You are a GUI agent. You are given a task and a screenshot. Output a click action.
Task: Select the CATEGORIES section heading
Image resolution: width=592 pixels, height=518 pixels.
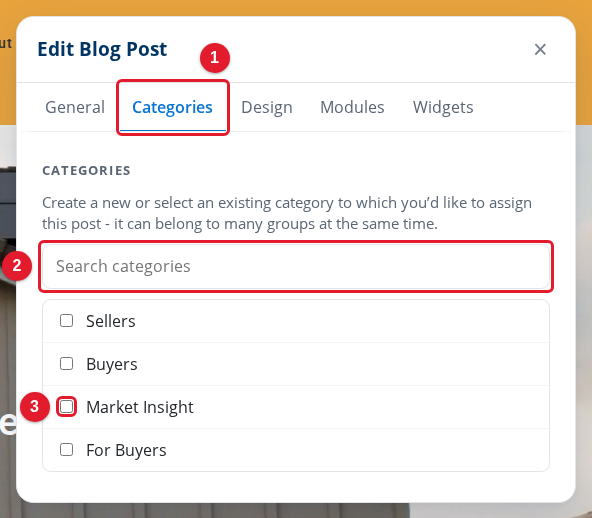86,171
